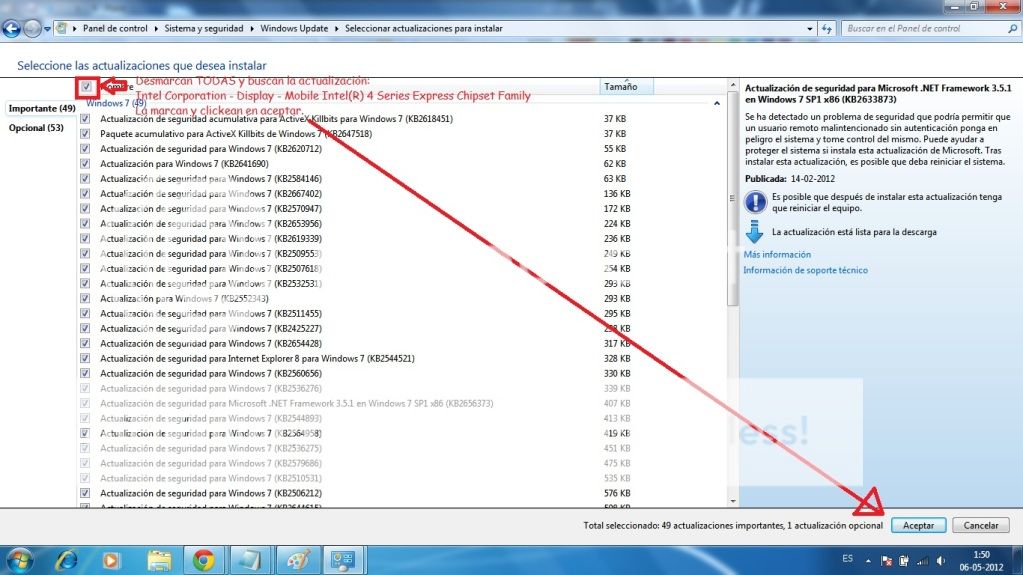The height and width of the screenshot is (575, 1023).
Task: Click the volume speaker tray icon
Action: pos(940,561)
